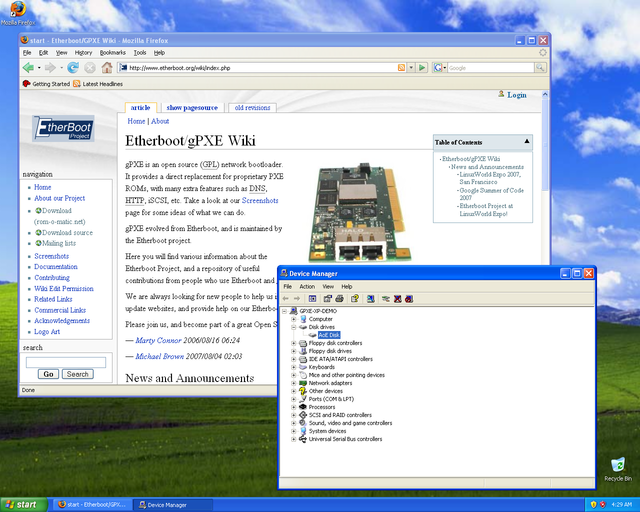Collapse the GPXE-XP-DEMO root node
The height and width of the screenshot is (512, 640).
pyautogui.click(x=284, y=311)
